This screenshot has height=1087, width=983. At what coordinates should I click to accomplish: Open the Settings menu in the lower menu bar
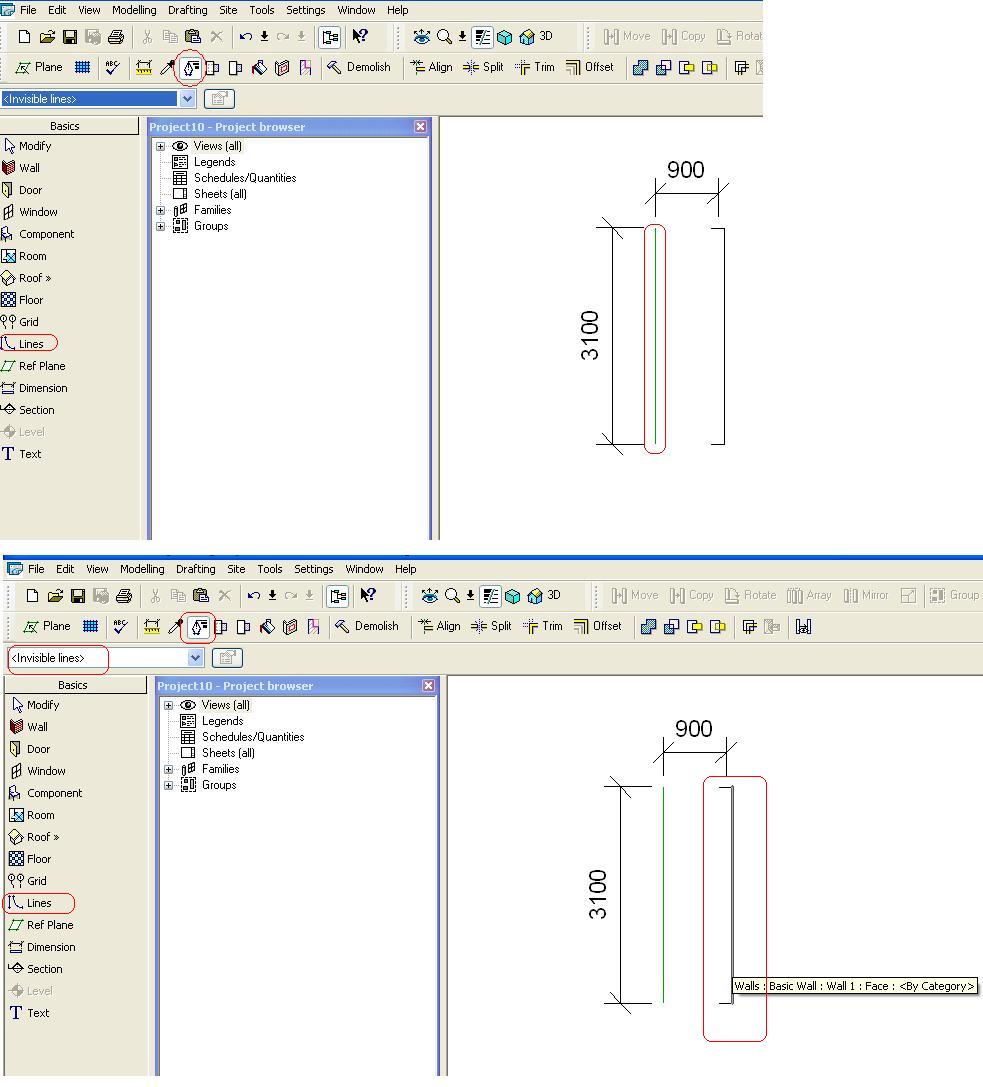313,569
